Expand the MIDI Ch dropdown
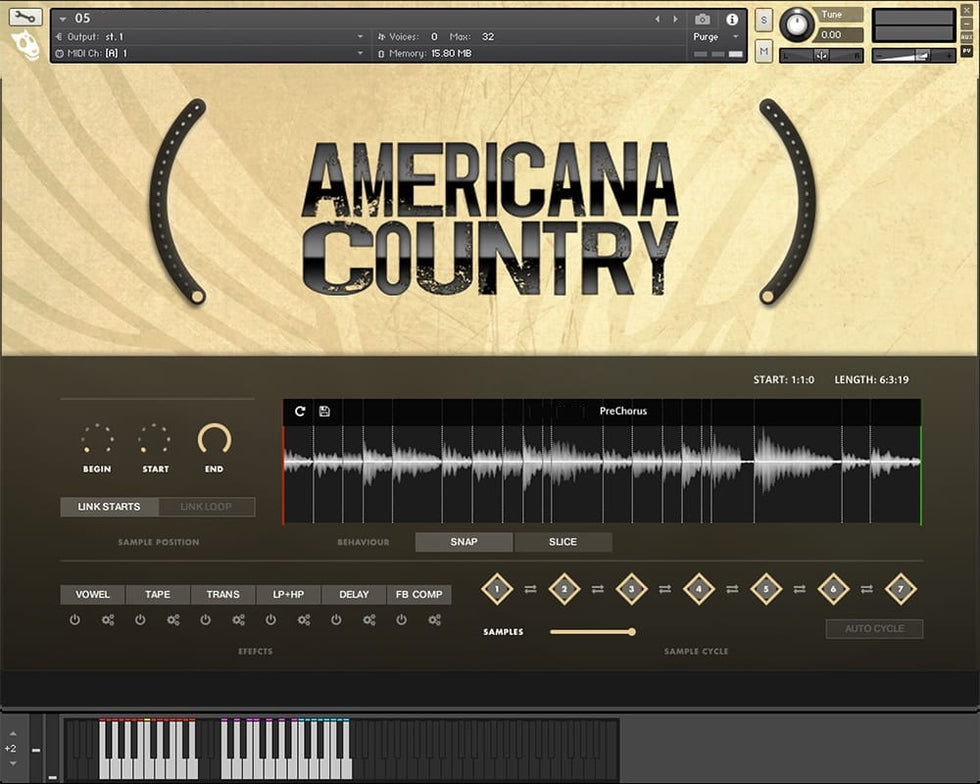The height and width of the screenshot is (784, 980). click(360, 53)
